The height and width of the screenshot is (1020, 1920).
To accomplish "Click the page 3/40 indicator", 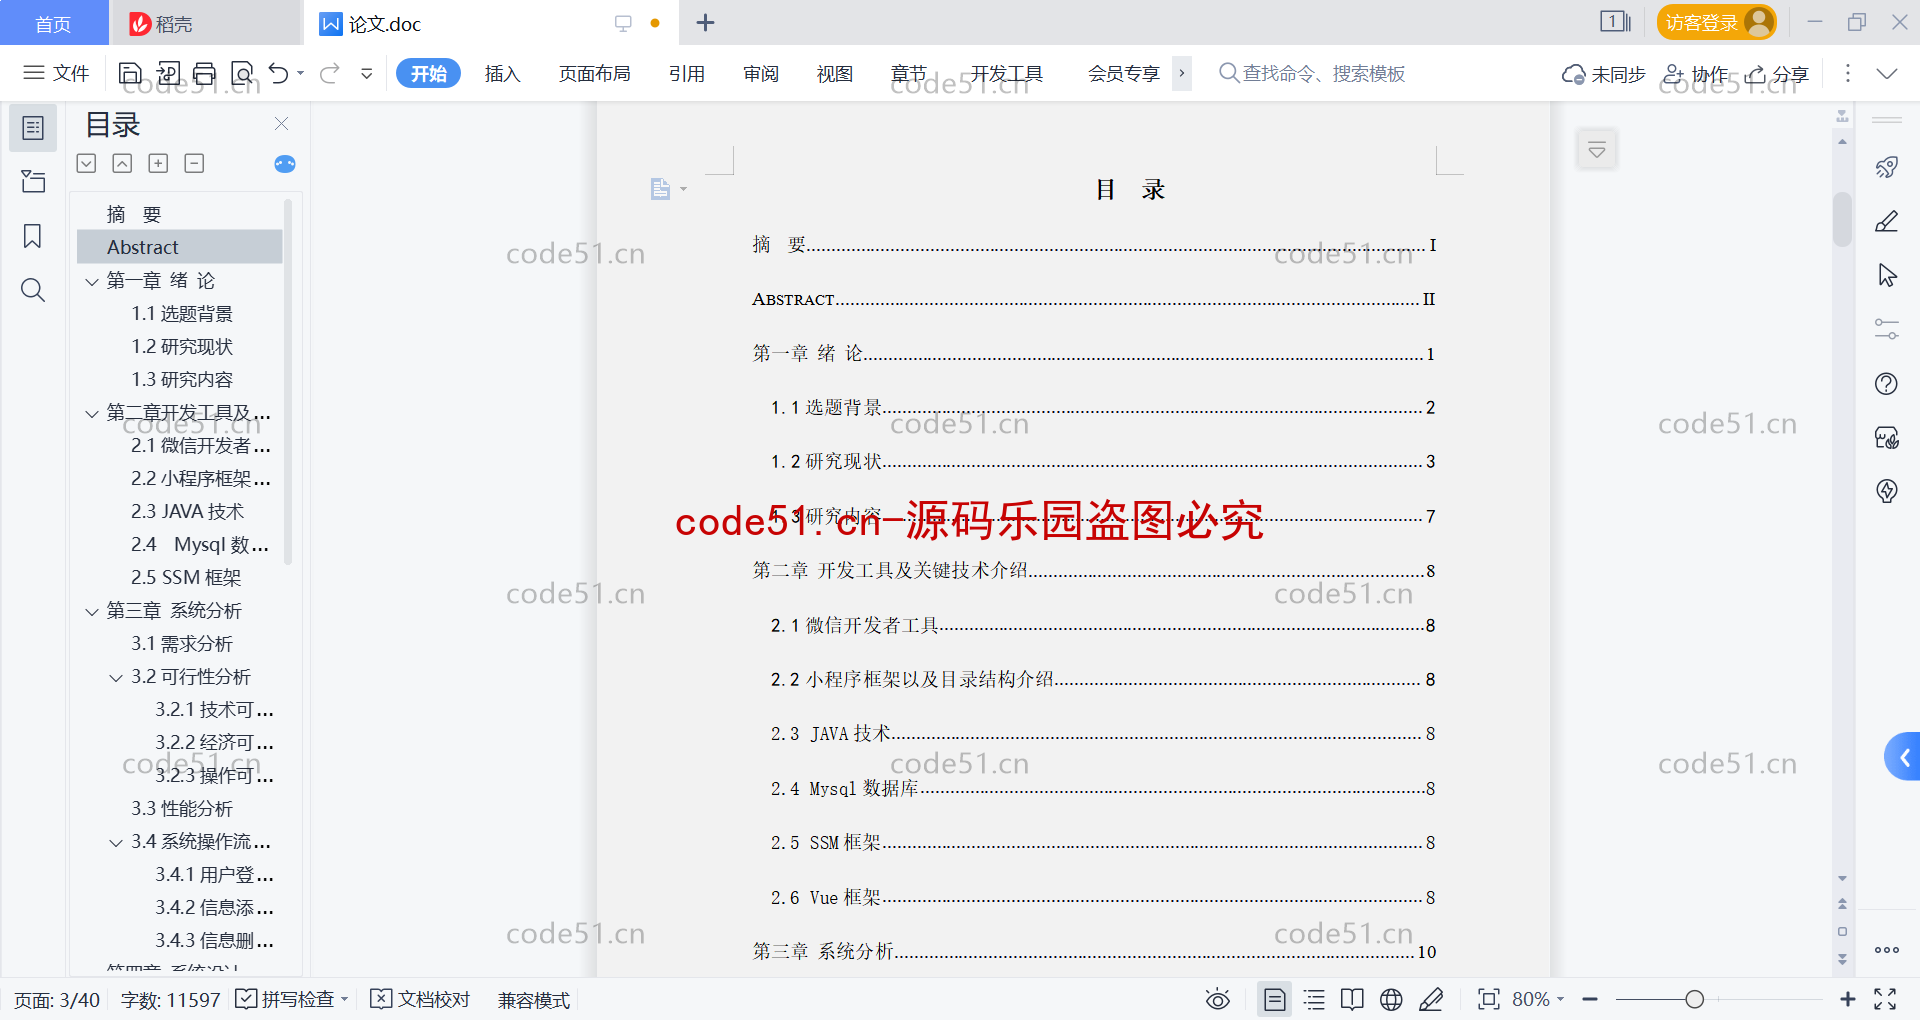I will coord(57,1000).
